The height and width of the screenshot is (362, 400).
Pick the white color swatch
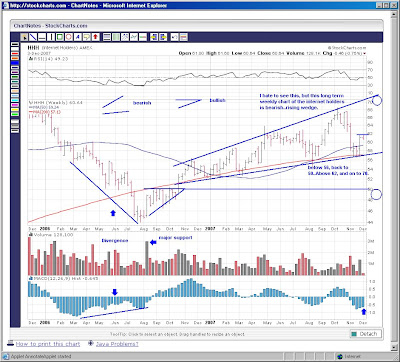tap(15, 49)
